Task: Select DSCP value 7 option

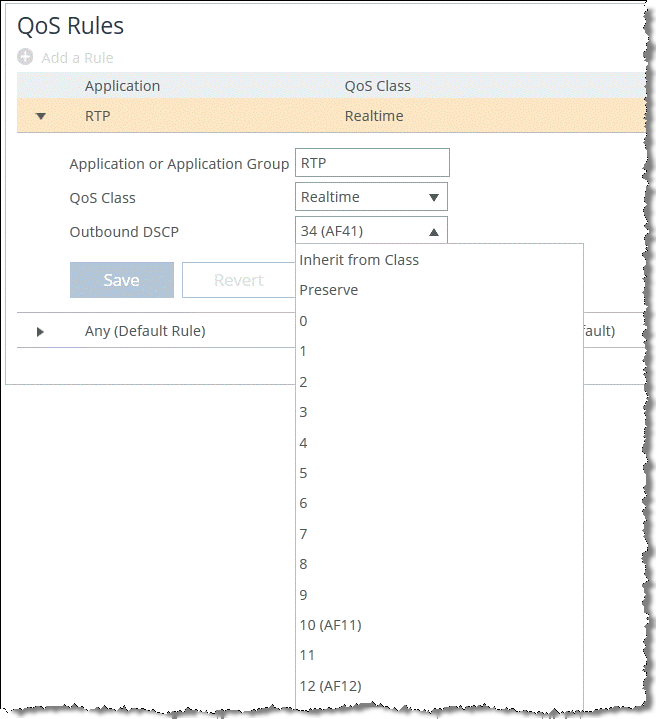Action: (304, 534)
